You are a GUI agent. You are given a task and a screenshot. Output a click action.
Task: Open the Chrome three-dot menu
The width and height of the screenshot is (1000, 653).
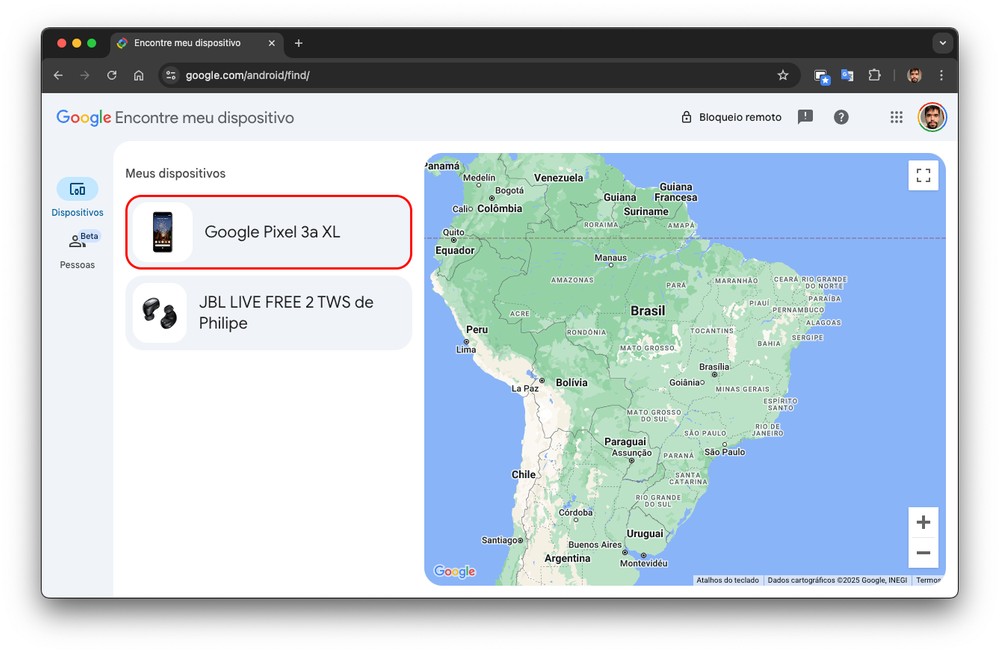pos(941,75)
